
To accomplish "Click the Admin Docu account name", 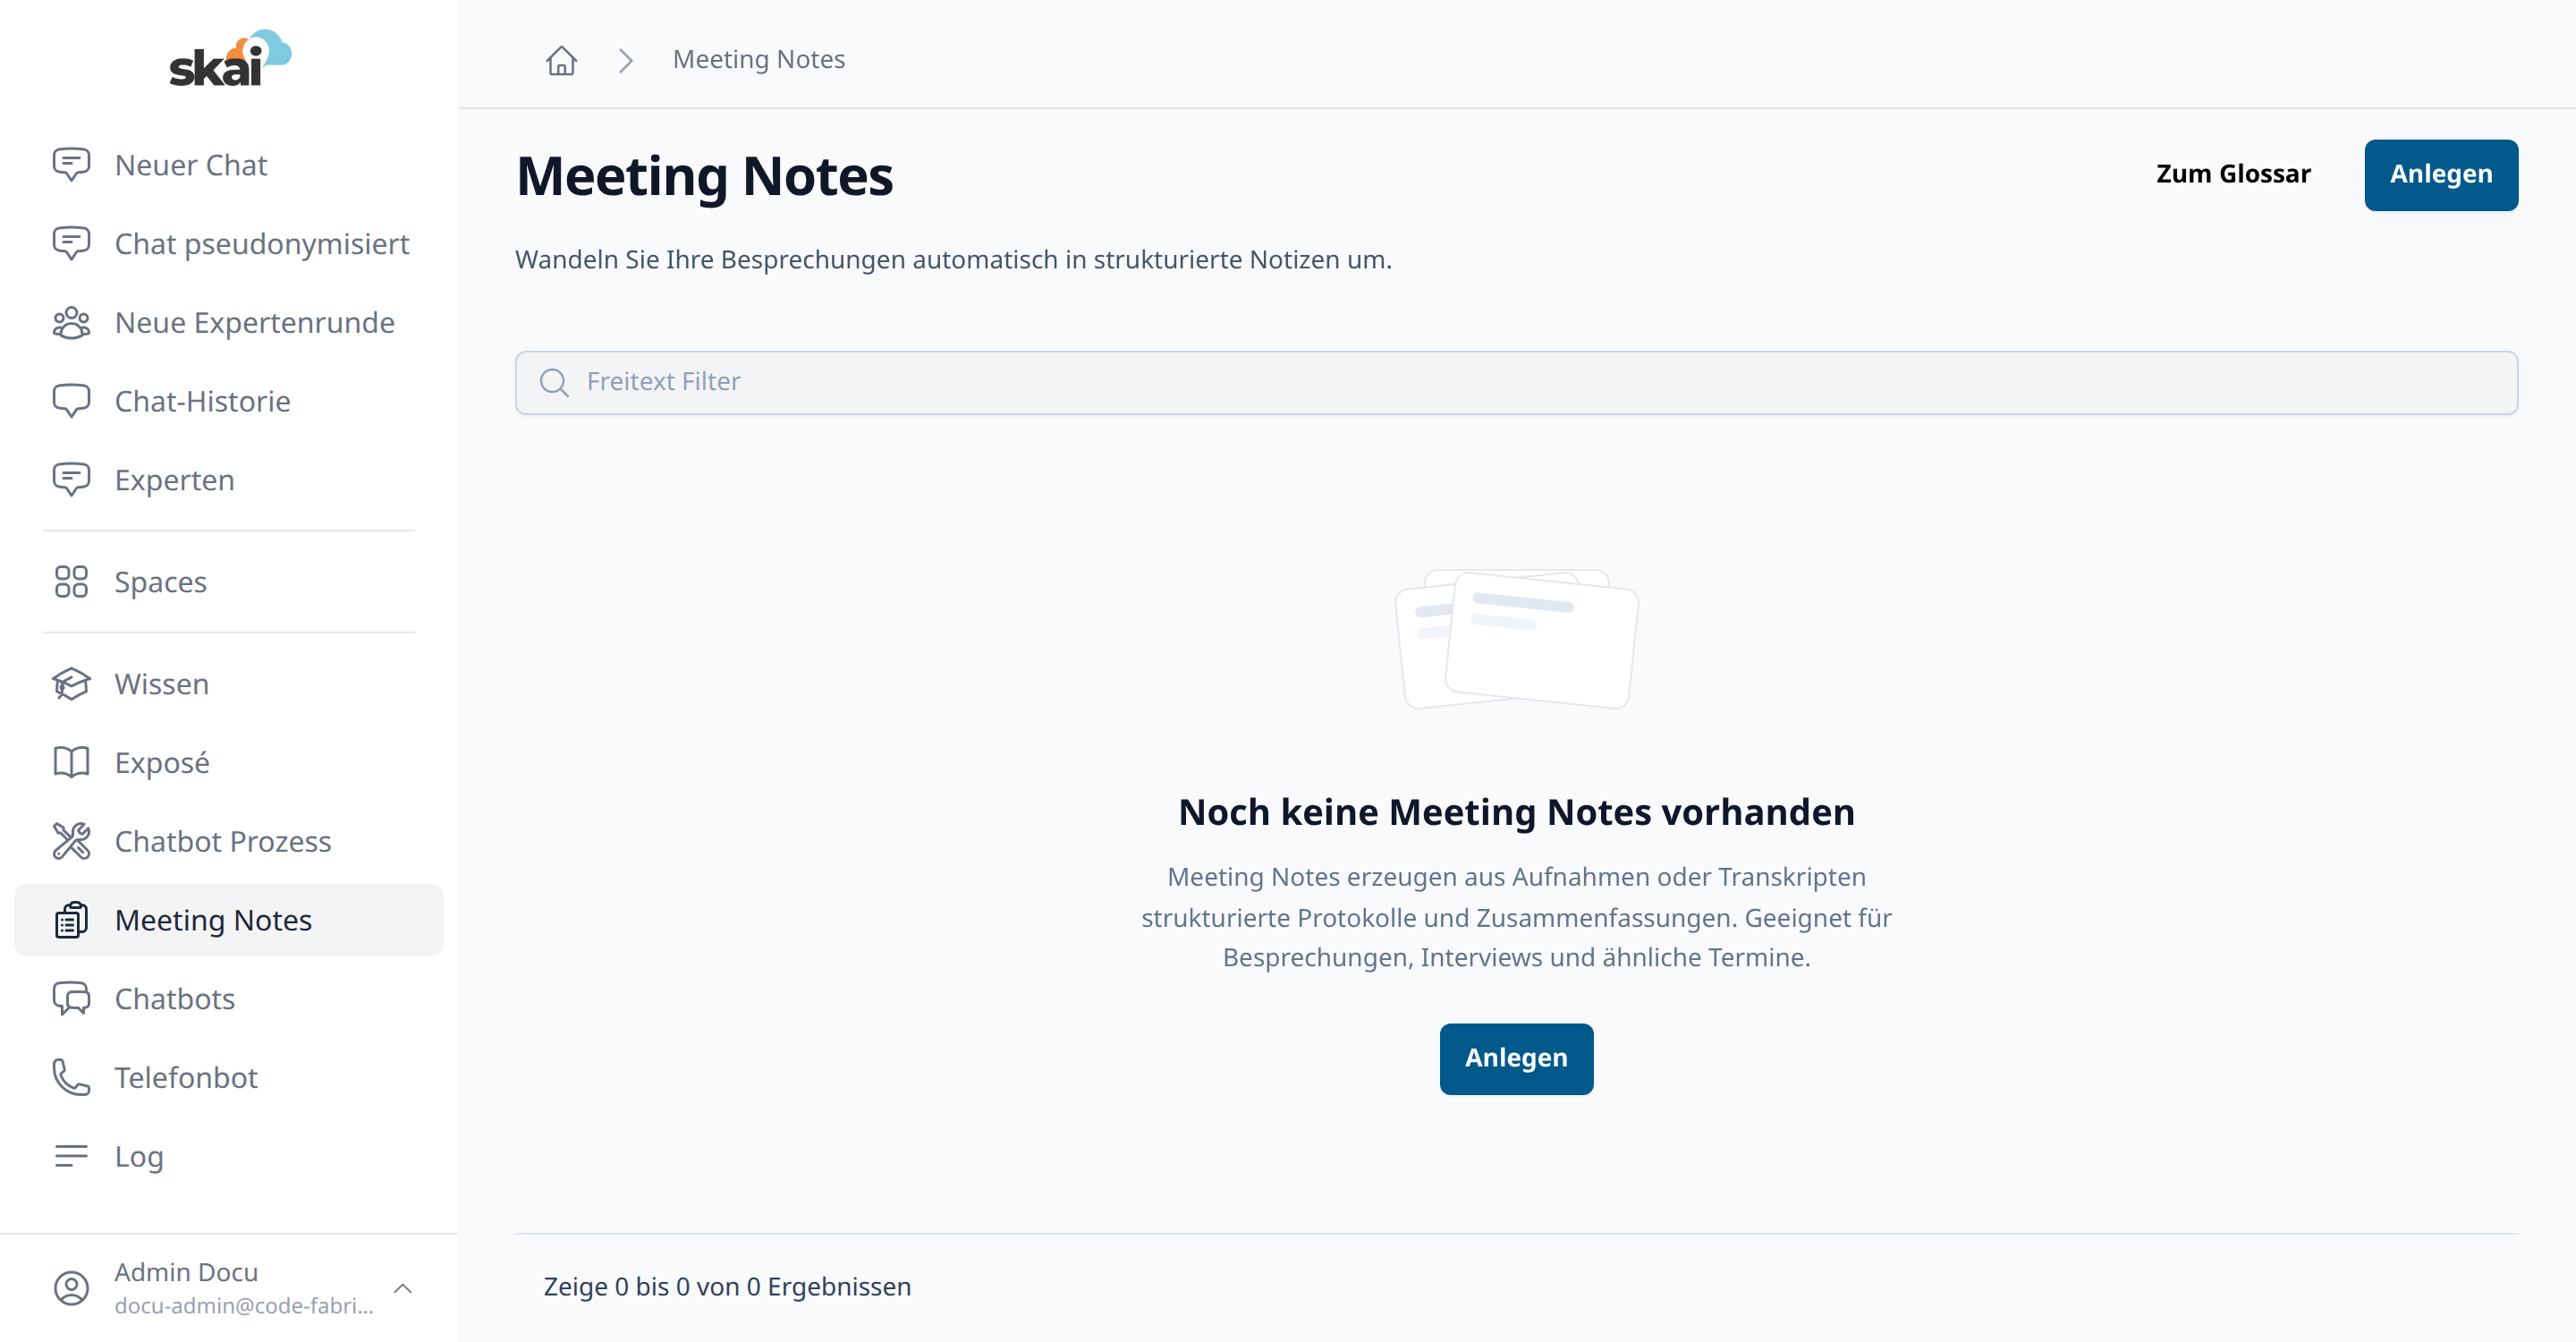I will click(186, 1272).
